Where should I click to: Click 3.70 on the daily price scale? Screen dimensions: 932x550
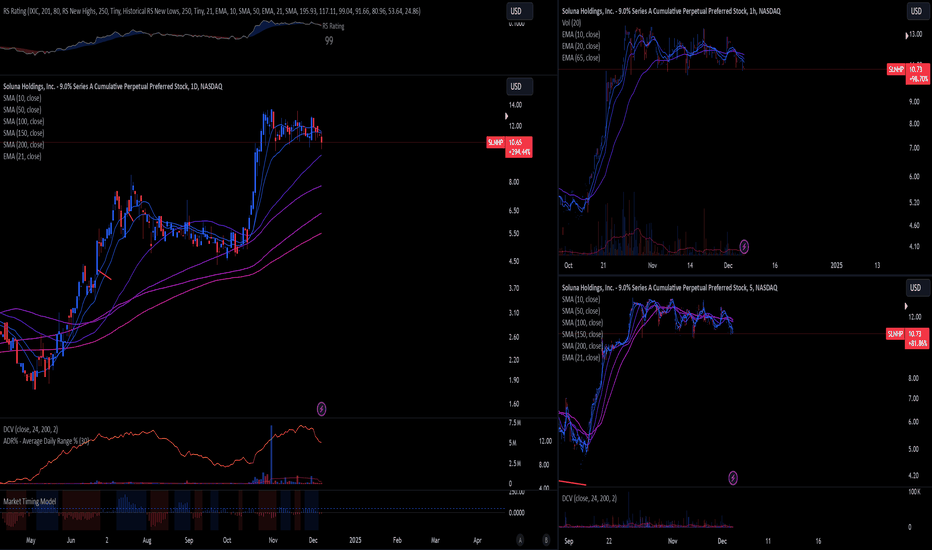(x=514, y=288)
